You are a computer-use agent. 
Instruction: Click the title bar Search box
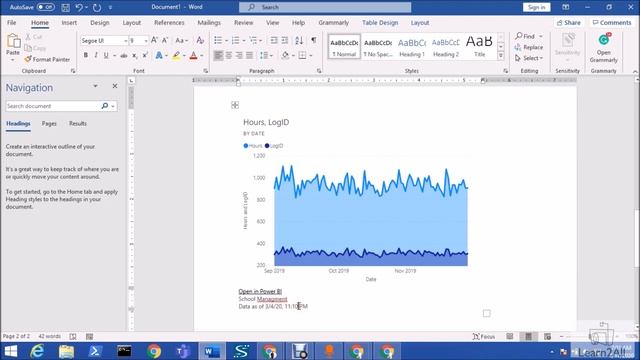tap(325, 7)
